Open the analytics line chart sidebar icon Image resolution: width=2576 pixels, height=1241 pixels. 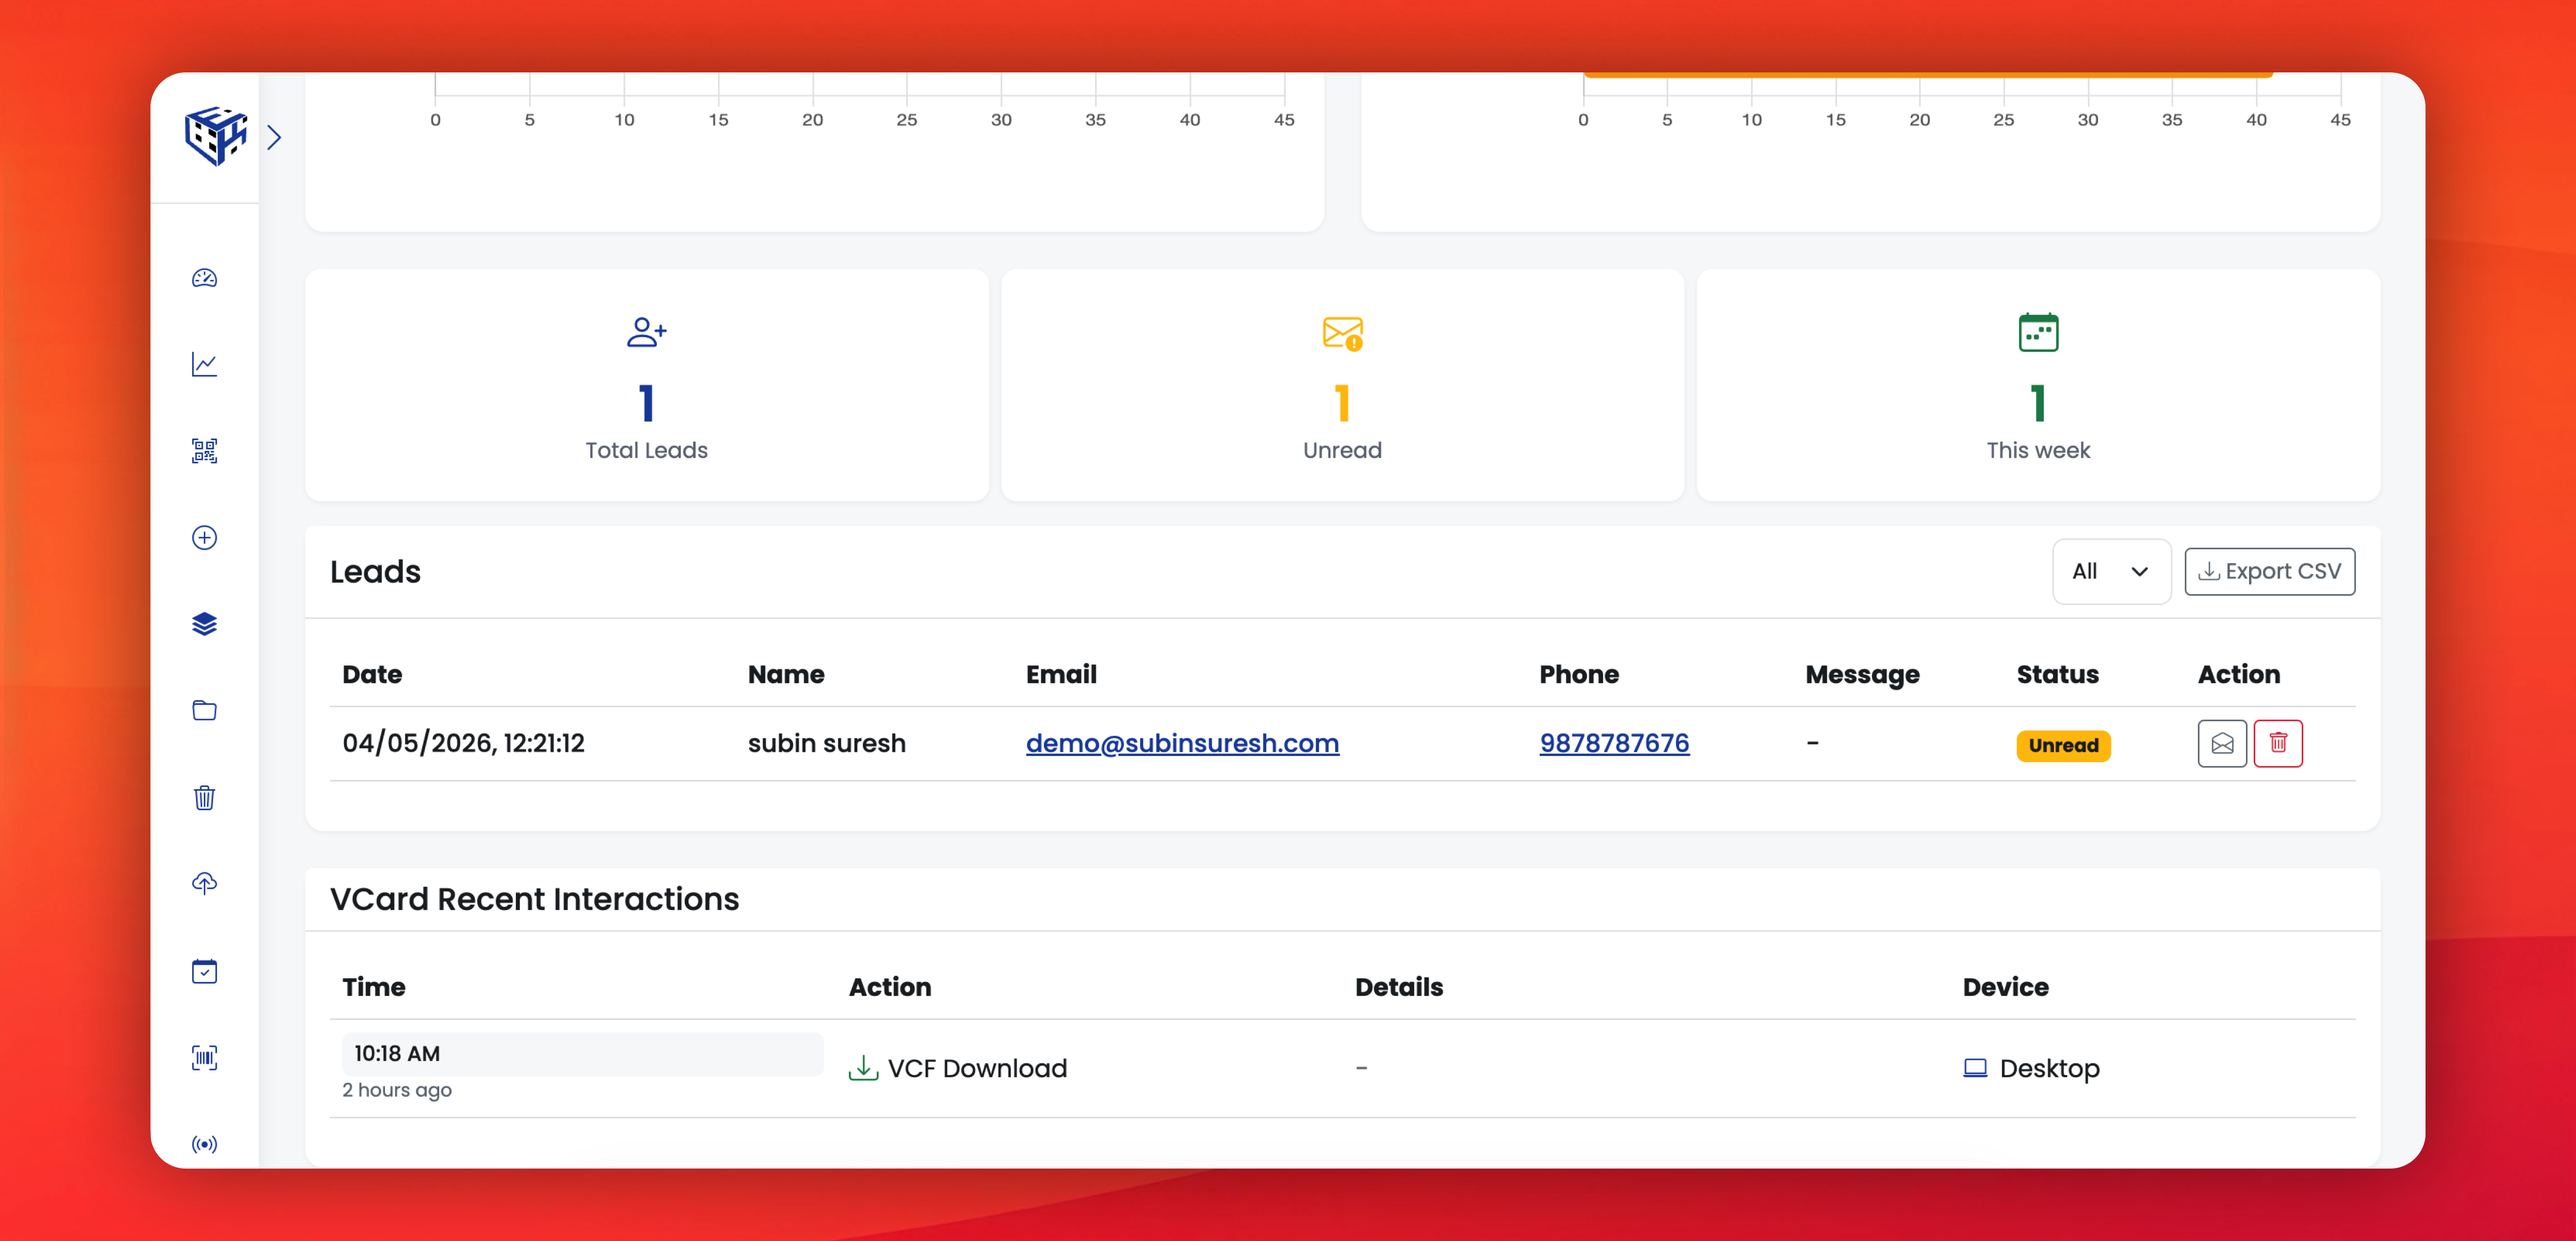(204, 364)
